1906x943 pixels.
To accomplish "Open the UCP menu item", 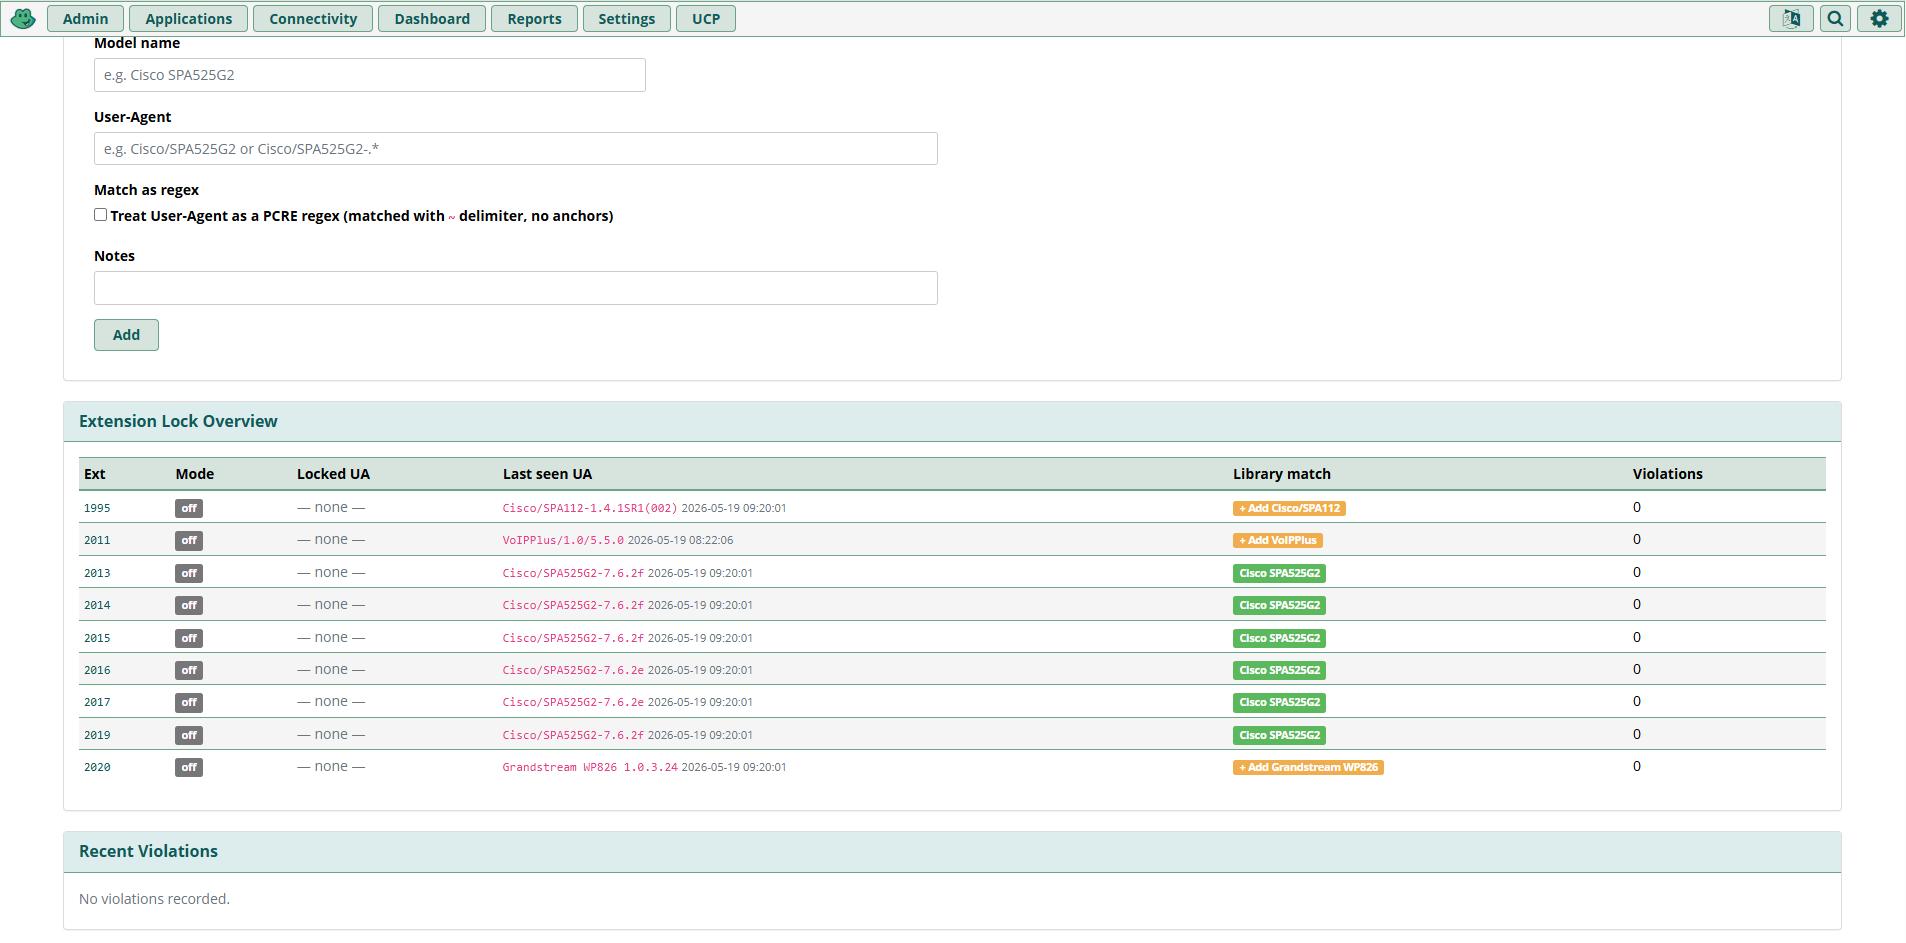I will pos(706,18).
